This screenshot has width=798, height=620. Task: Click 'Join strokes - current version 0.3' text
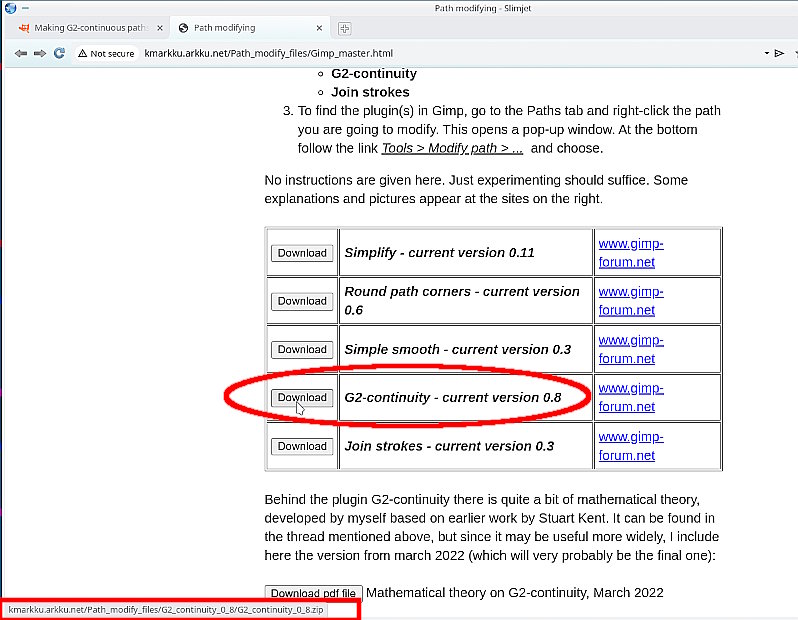click(449, 446)
